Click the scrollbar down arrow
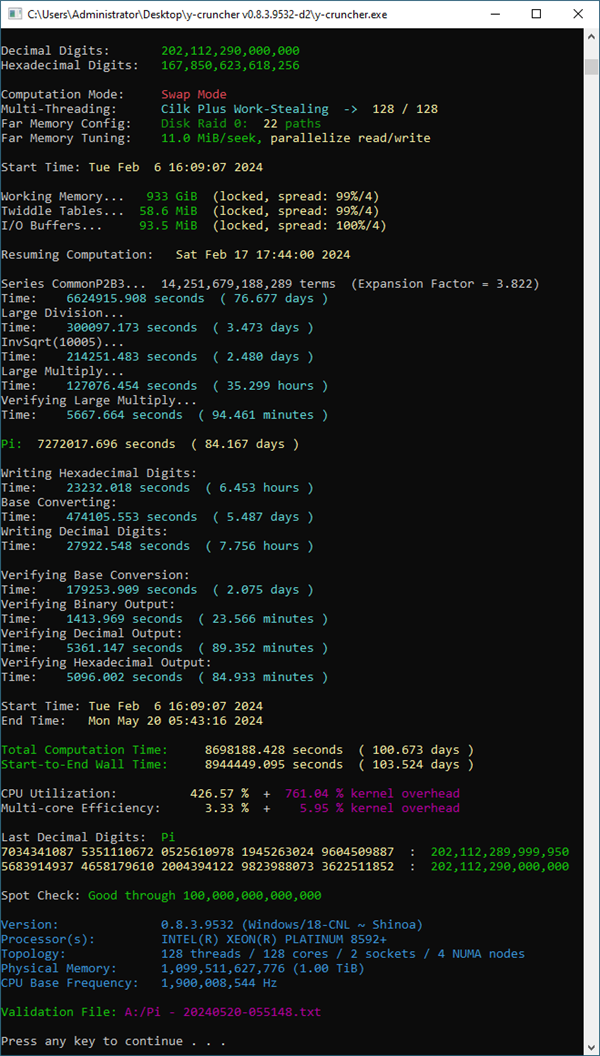 tap(591, 1046)
